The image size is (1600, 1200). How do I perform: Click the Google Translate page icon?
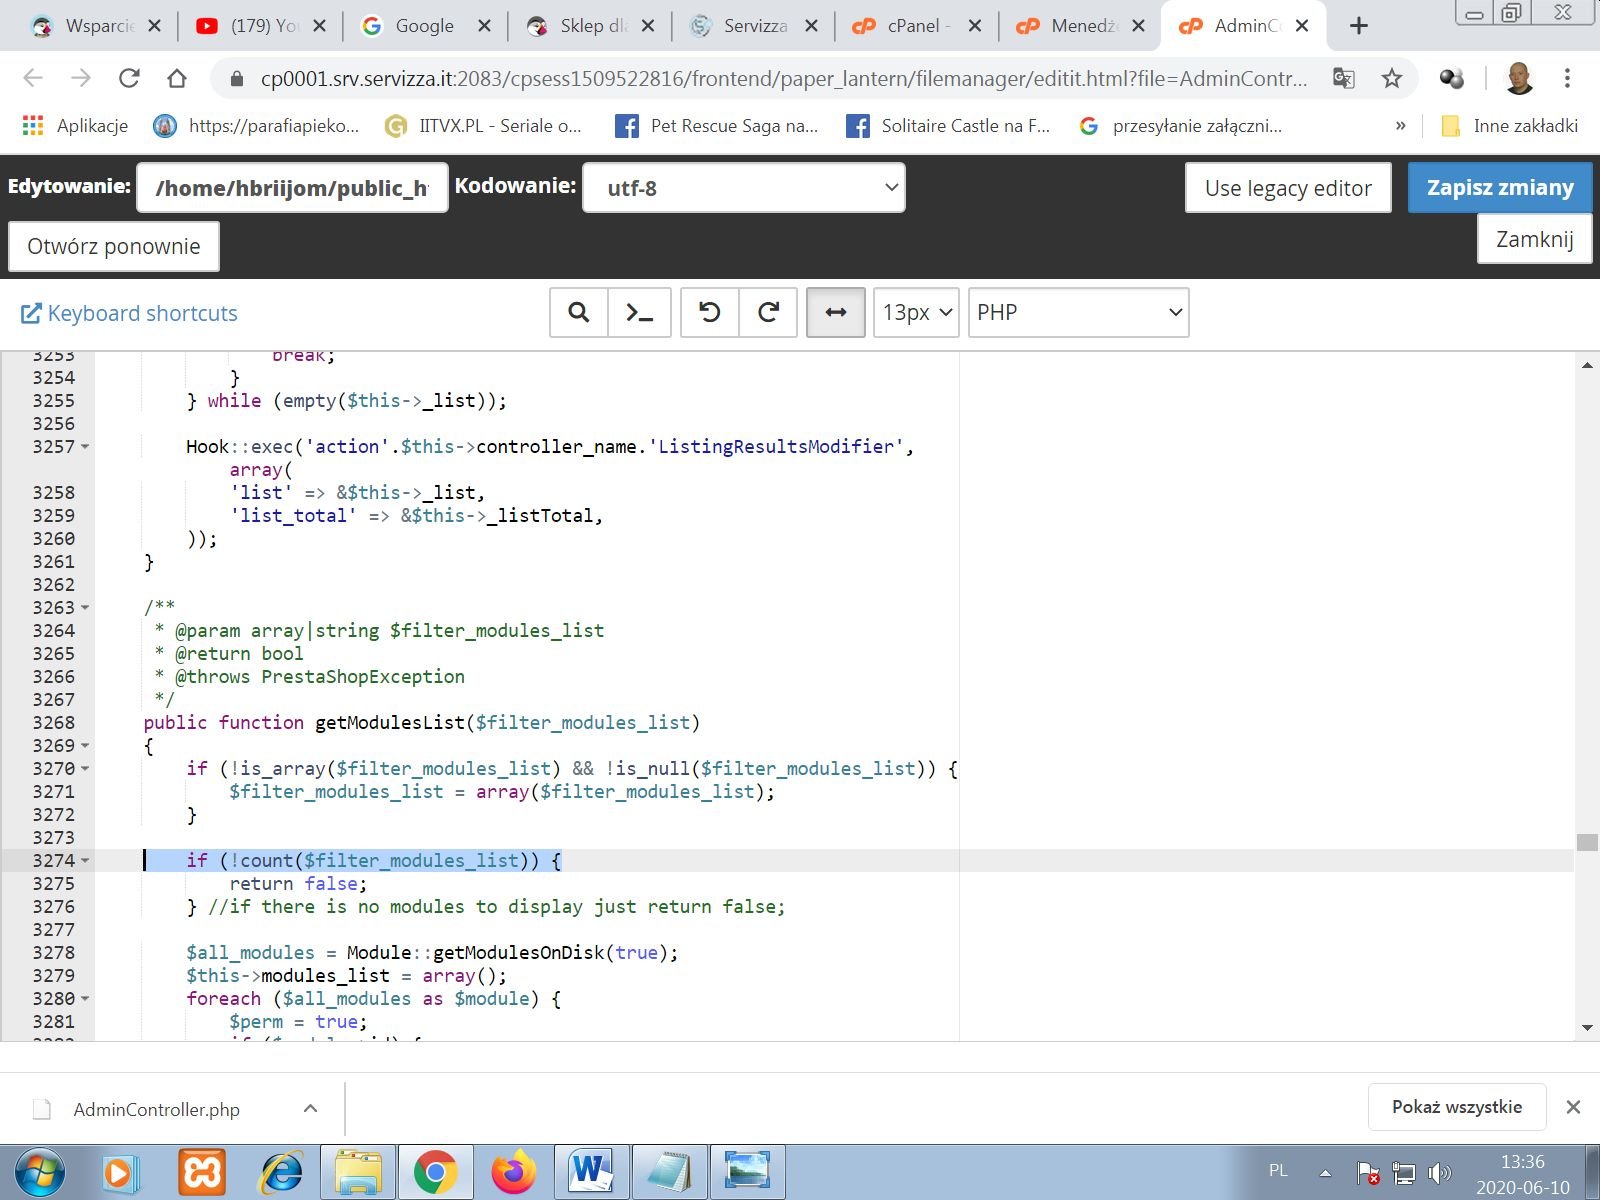click(1344, 78)
